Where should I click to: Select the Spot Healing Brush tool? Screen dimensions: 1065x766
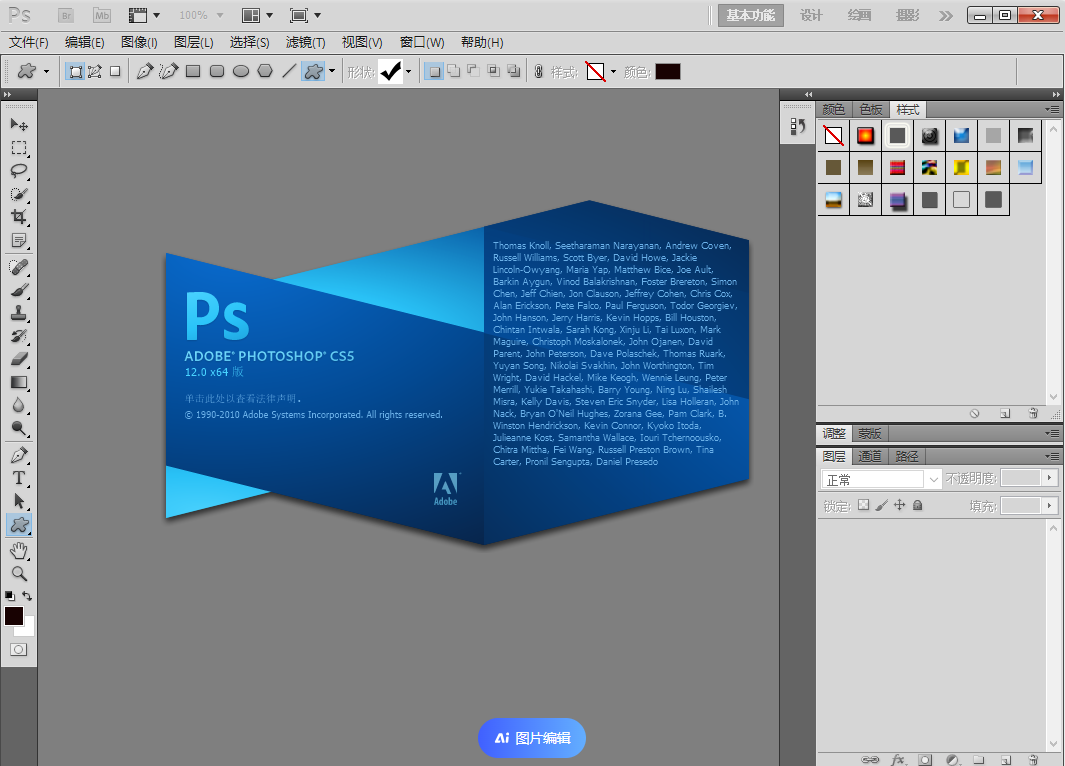point(19,267)
